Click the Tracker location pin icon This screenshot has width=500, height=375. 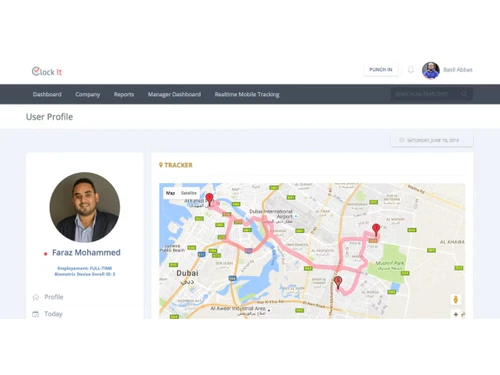tap(161, 165)
